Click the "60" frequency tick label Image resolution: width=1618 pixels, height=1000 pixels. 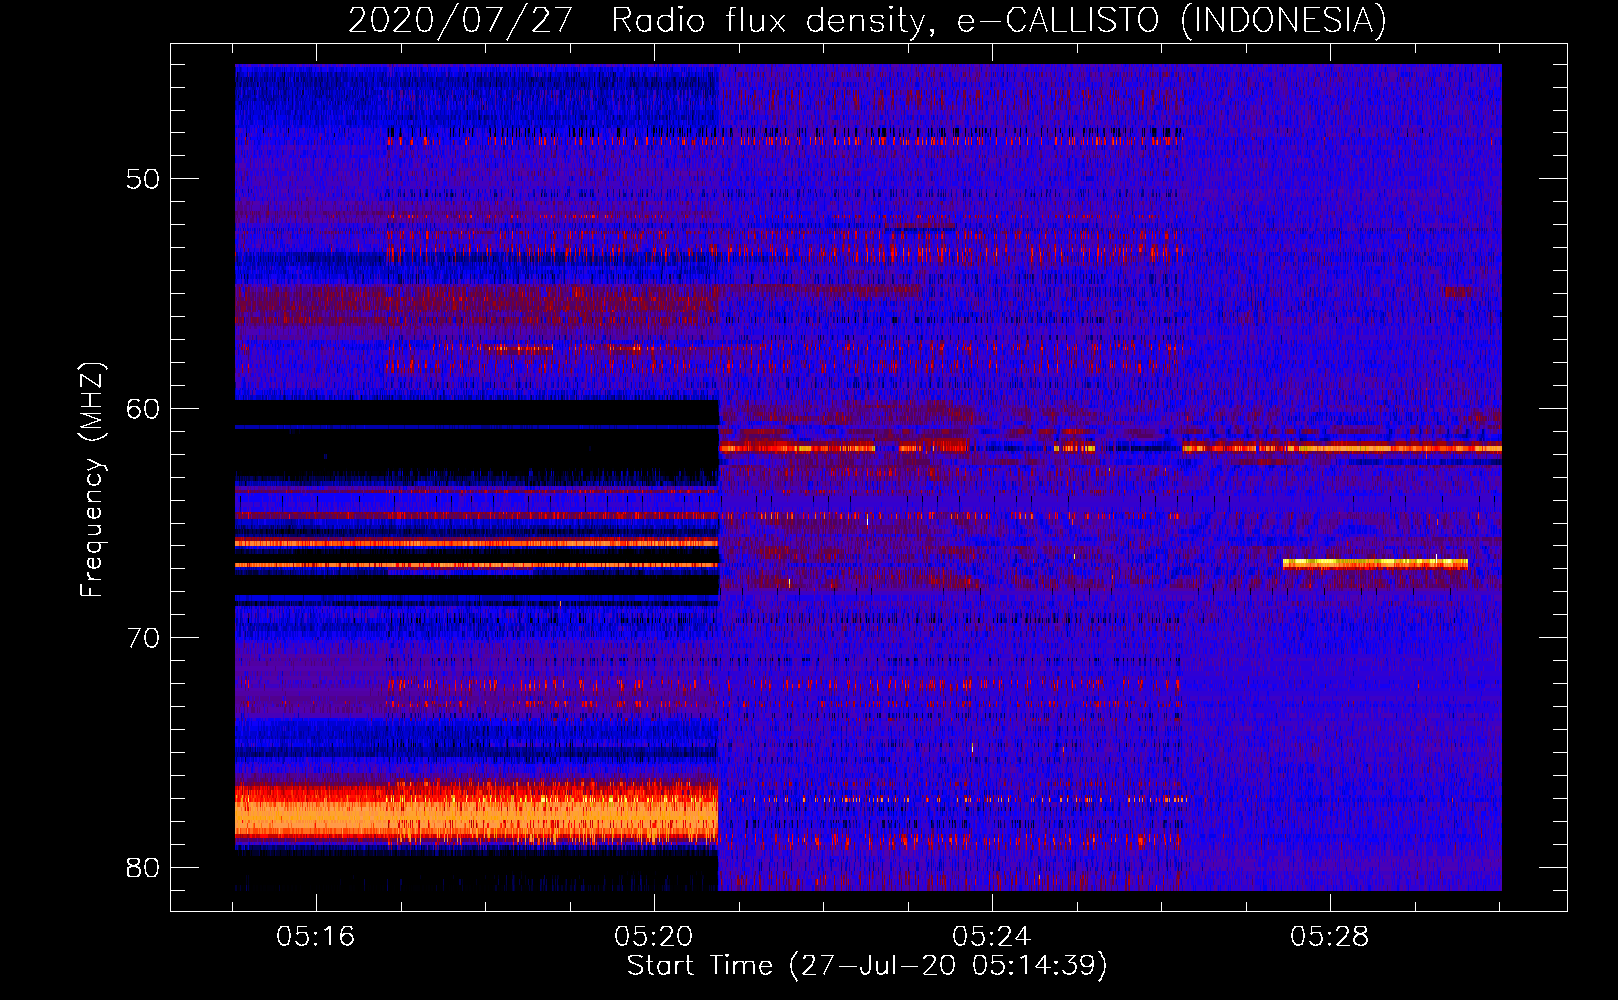[143, 408]
